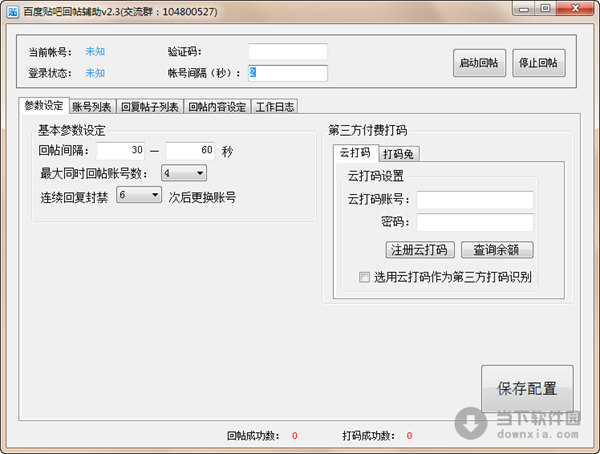The width and height of the screenshot is (600, 454).
Task: Click the 注册云打码 button
Action: click(x=420, y=250)
